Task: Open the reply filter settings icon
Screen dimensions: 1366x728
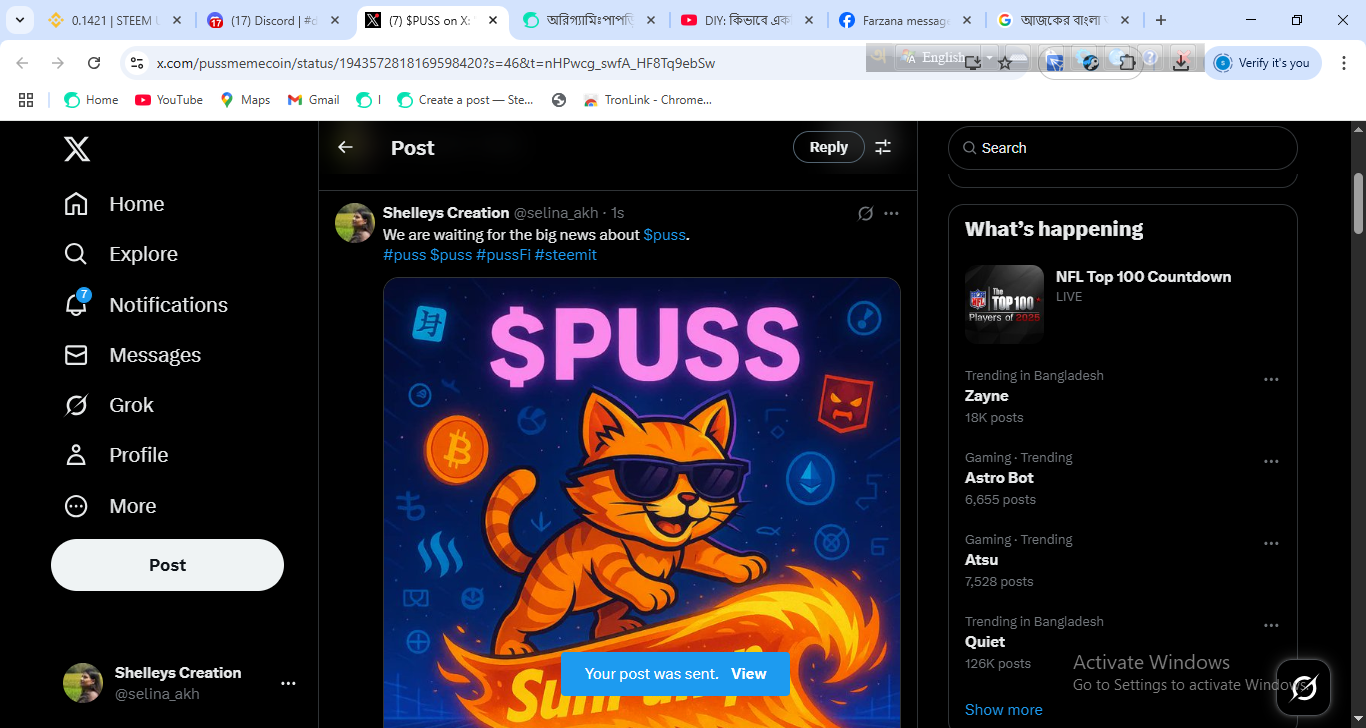Action: (x=883, y=147)
